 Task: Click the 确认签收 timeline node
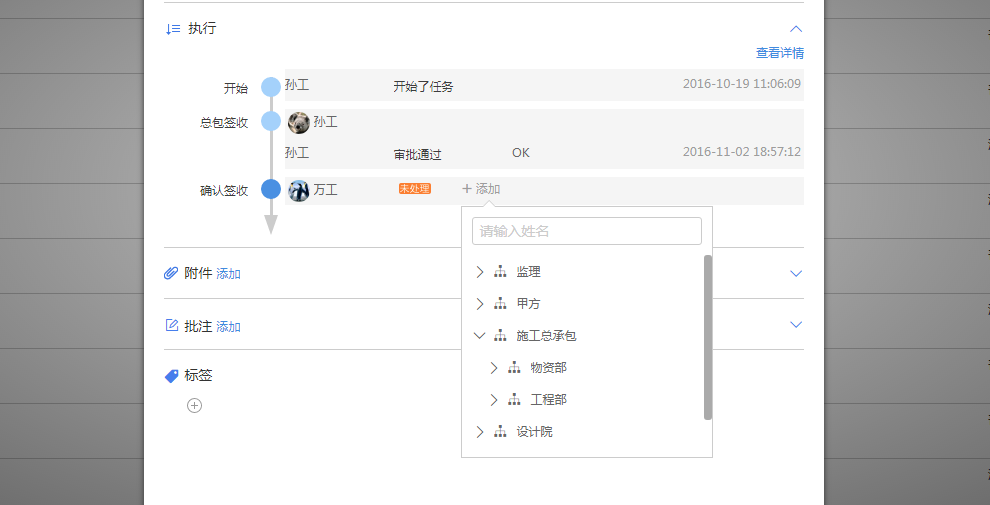pyautogui.click(x=270, y=189)
